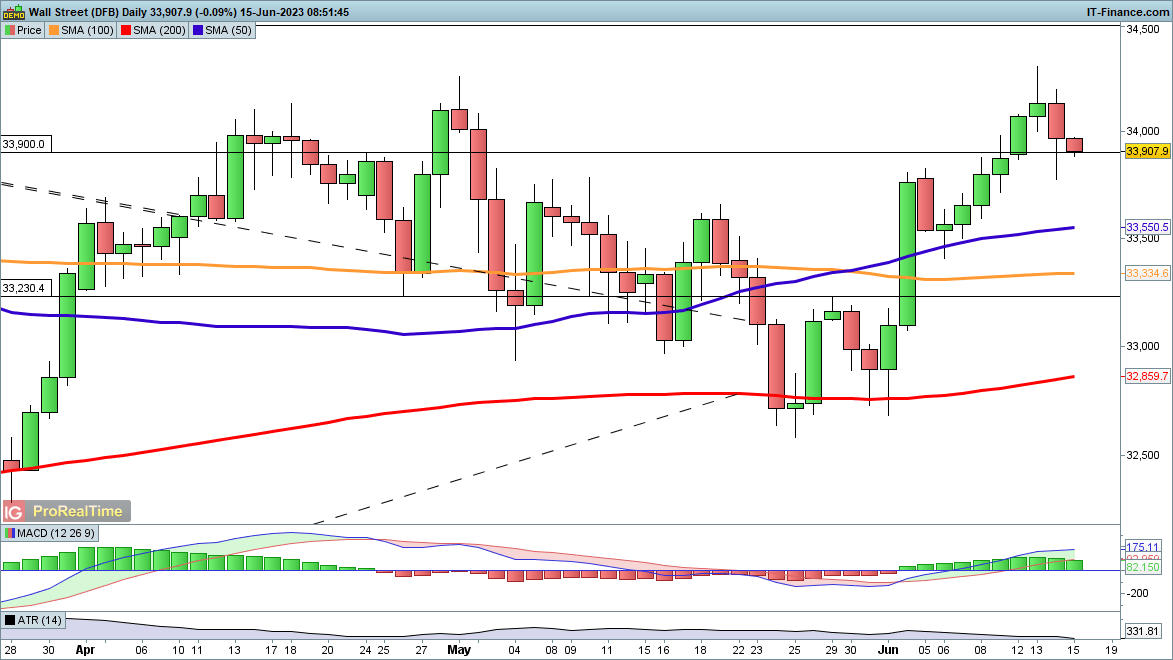Open the MACD (12 26 9) indicator label
Screen dimensions: 1173x660
(x=56, y=534)
